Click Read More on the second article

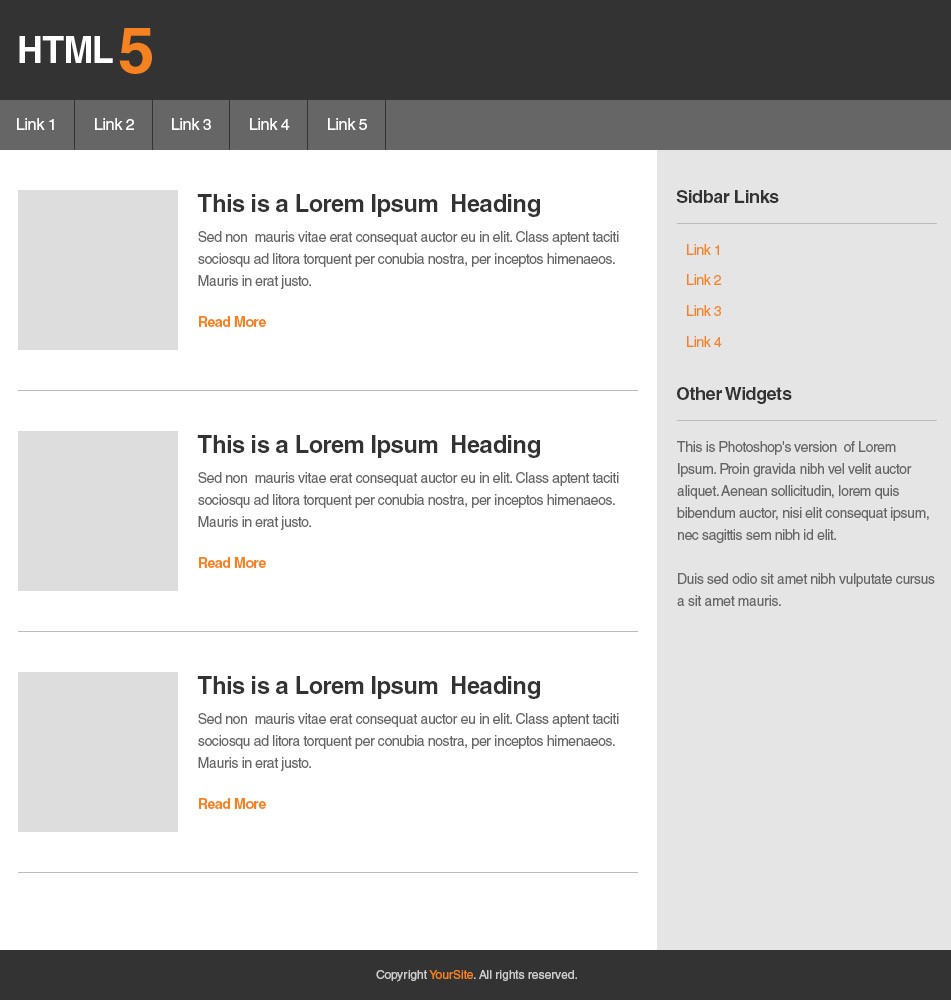(231, 563)
